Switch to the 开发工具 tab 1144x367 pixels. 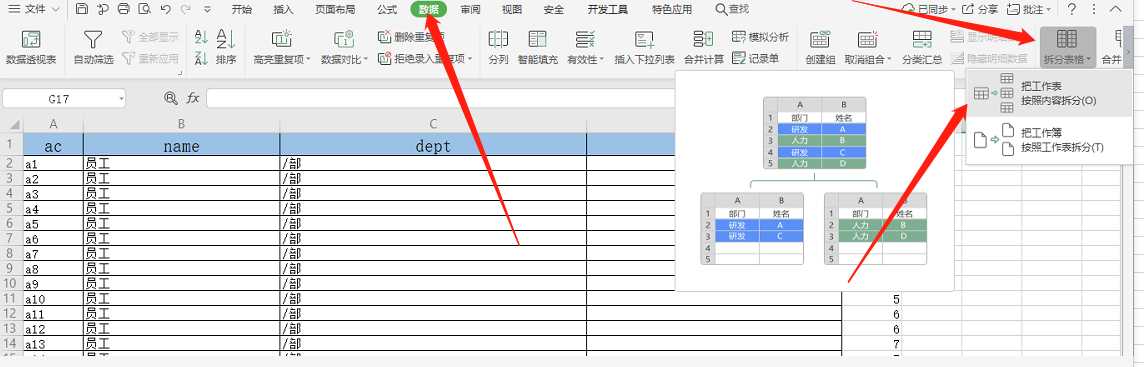[x=607, y=9]
